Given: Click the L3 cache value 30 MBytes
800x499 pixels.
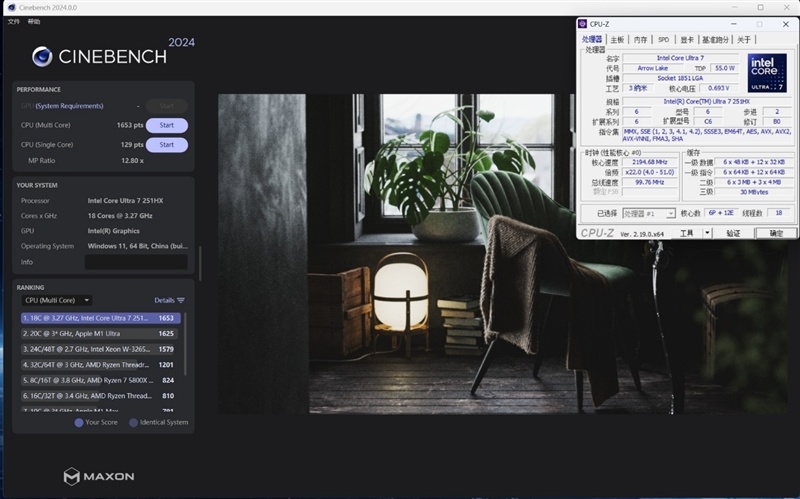Looking at the screenshot, I should 754,192.
